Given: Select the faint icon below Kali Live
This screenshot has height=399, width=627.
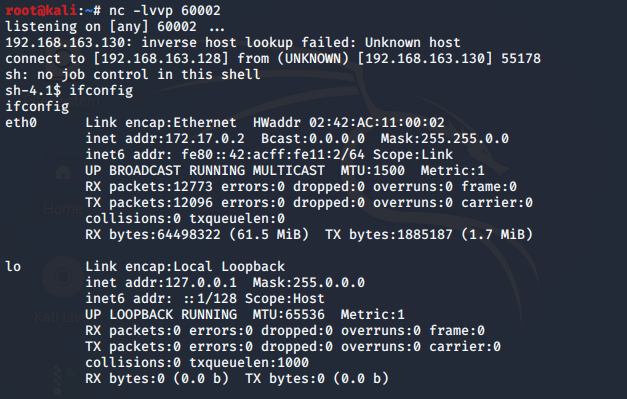Looking at the screenshot, I should [x=60, y=380].
